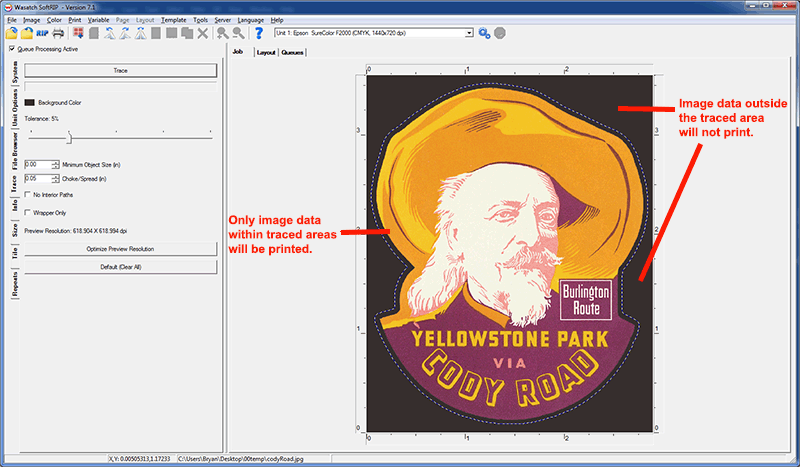The image size is (800, 467).
Task: Click the Cody Road image preview
Action: tap(510, 254)
